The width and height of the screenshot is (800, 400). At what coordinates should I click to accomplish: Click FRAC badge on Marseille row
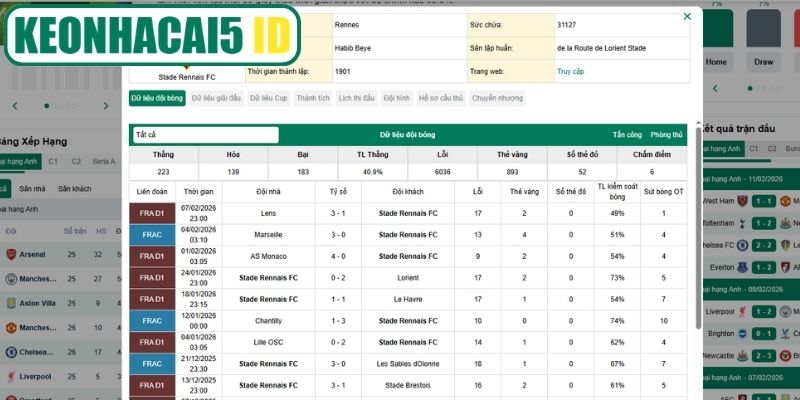pyautogui.click(x=152, y=235)
